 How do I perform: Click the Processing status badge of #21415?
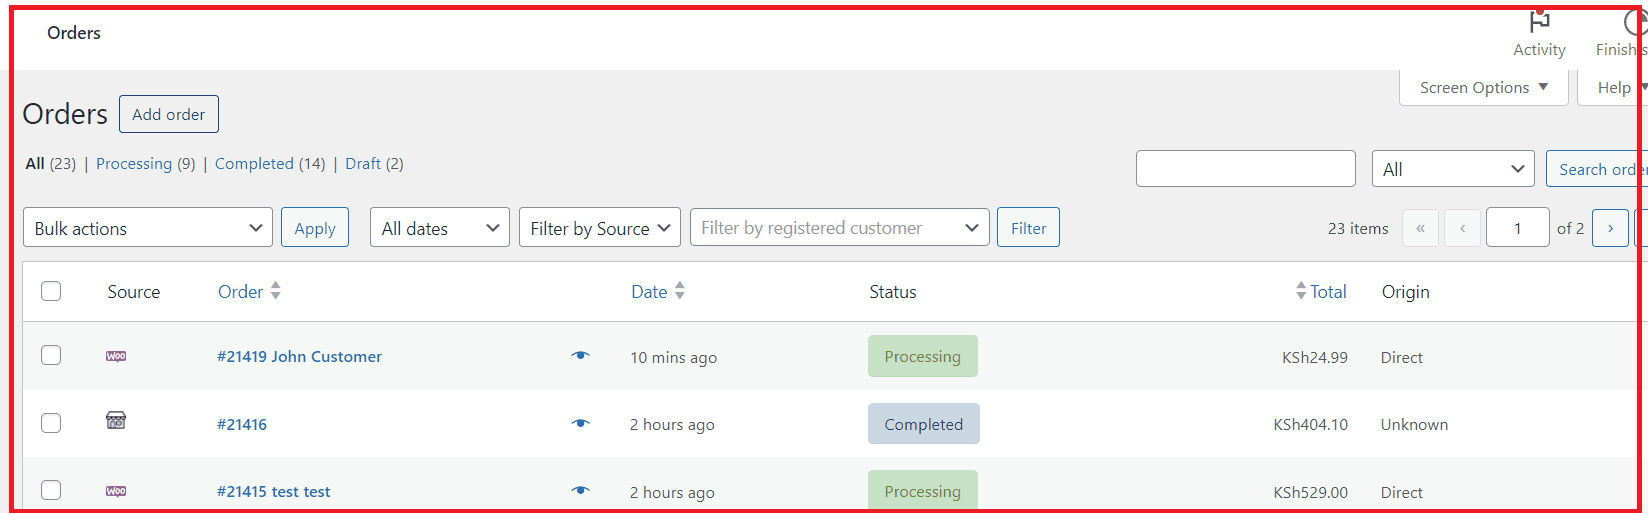(x=923, y=491)
